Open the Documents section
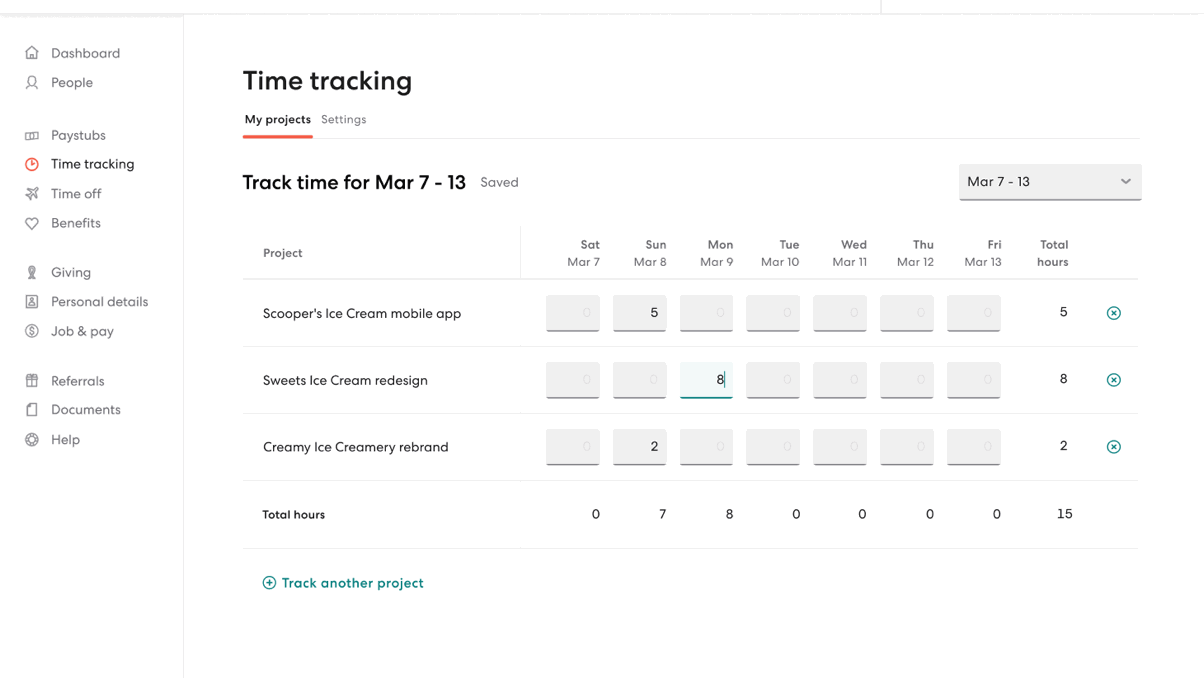 (x=86, y=409)
